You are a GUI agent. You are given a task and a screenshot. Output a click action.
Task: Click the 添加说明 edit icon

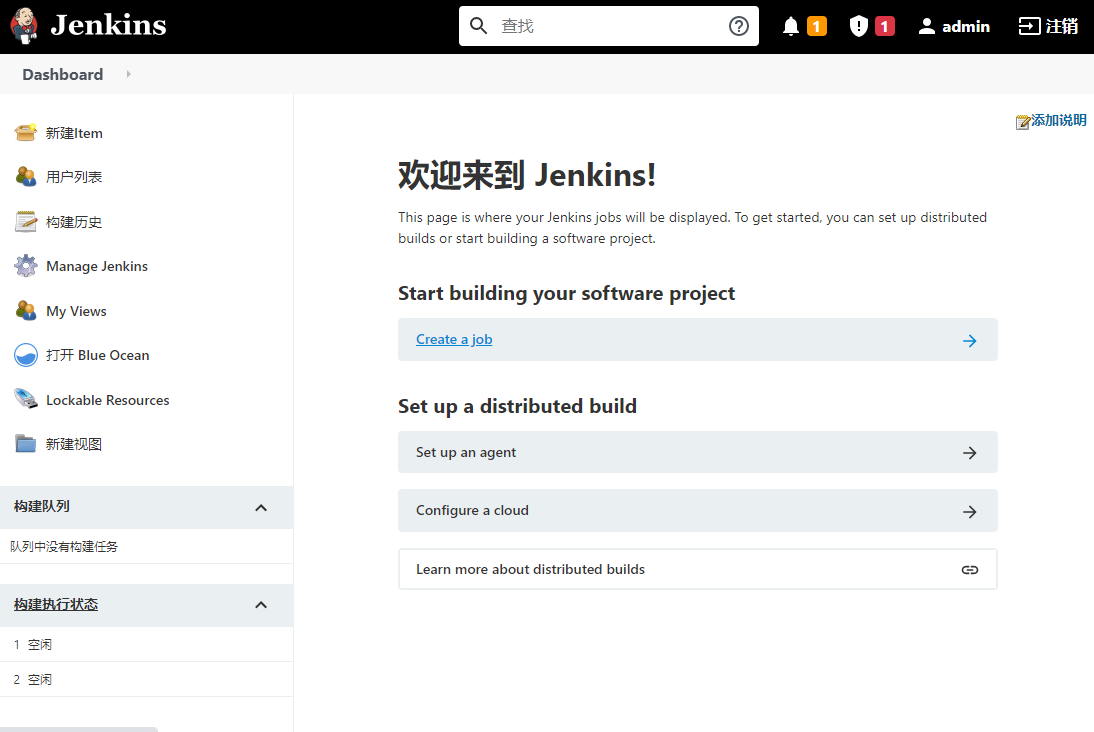coord(1023,122)
